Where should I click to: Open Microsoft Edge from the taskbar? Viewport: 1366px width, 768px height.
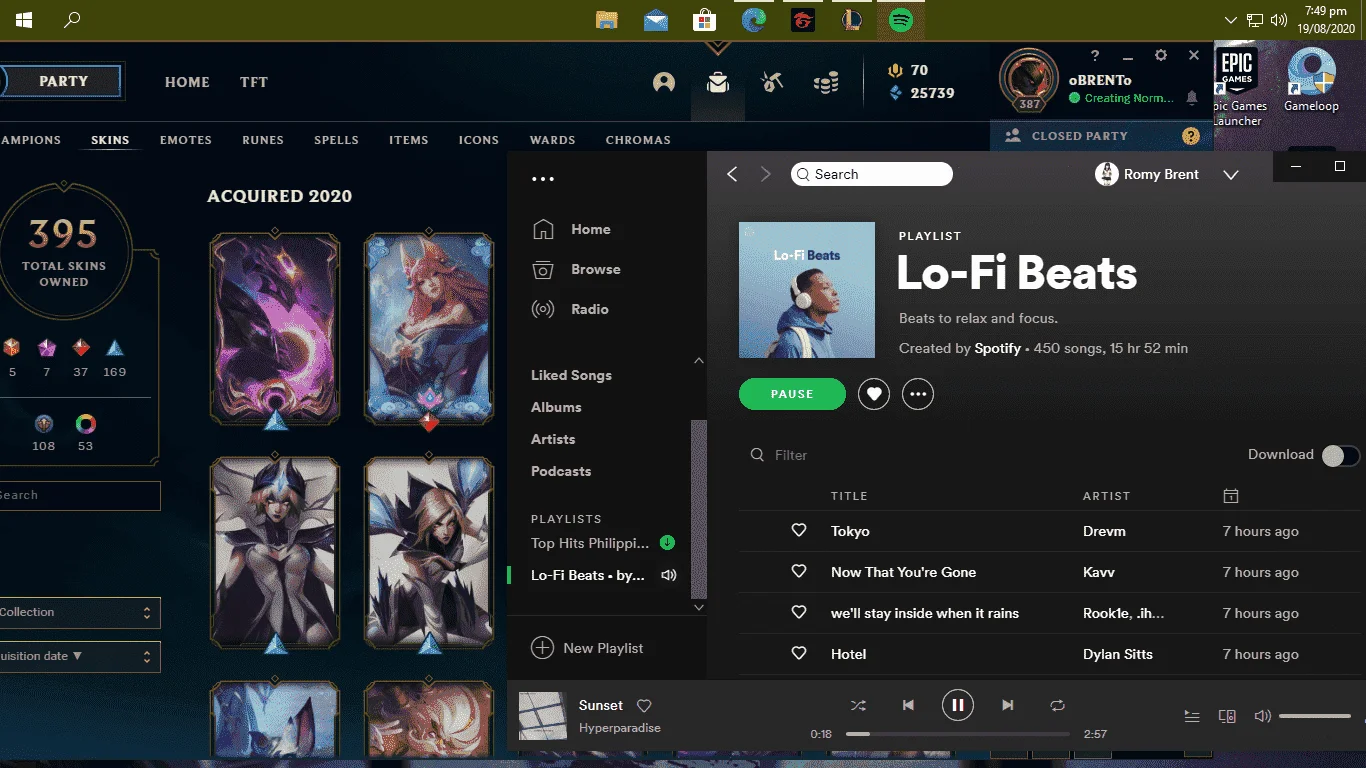pyautogui.click(x=754, y=20)
